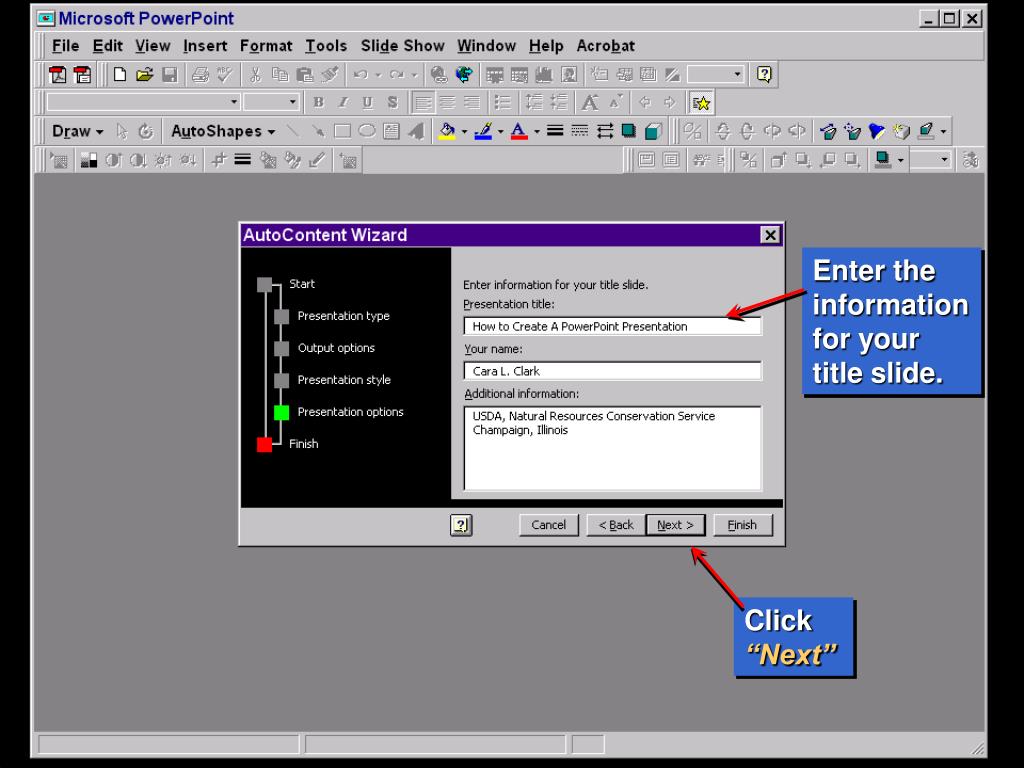The image size is (1024, 768).
Task: Click the Open folder icon
Action: click(x=144, y=74)
